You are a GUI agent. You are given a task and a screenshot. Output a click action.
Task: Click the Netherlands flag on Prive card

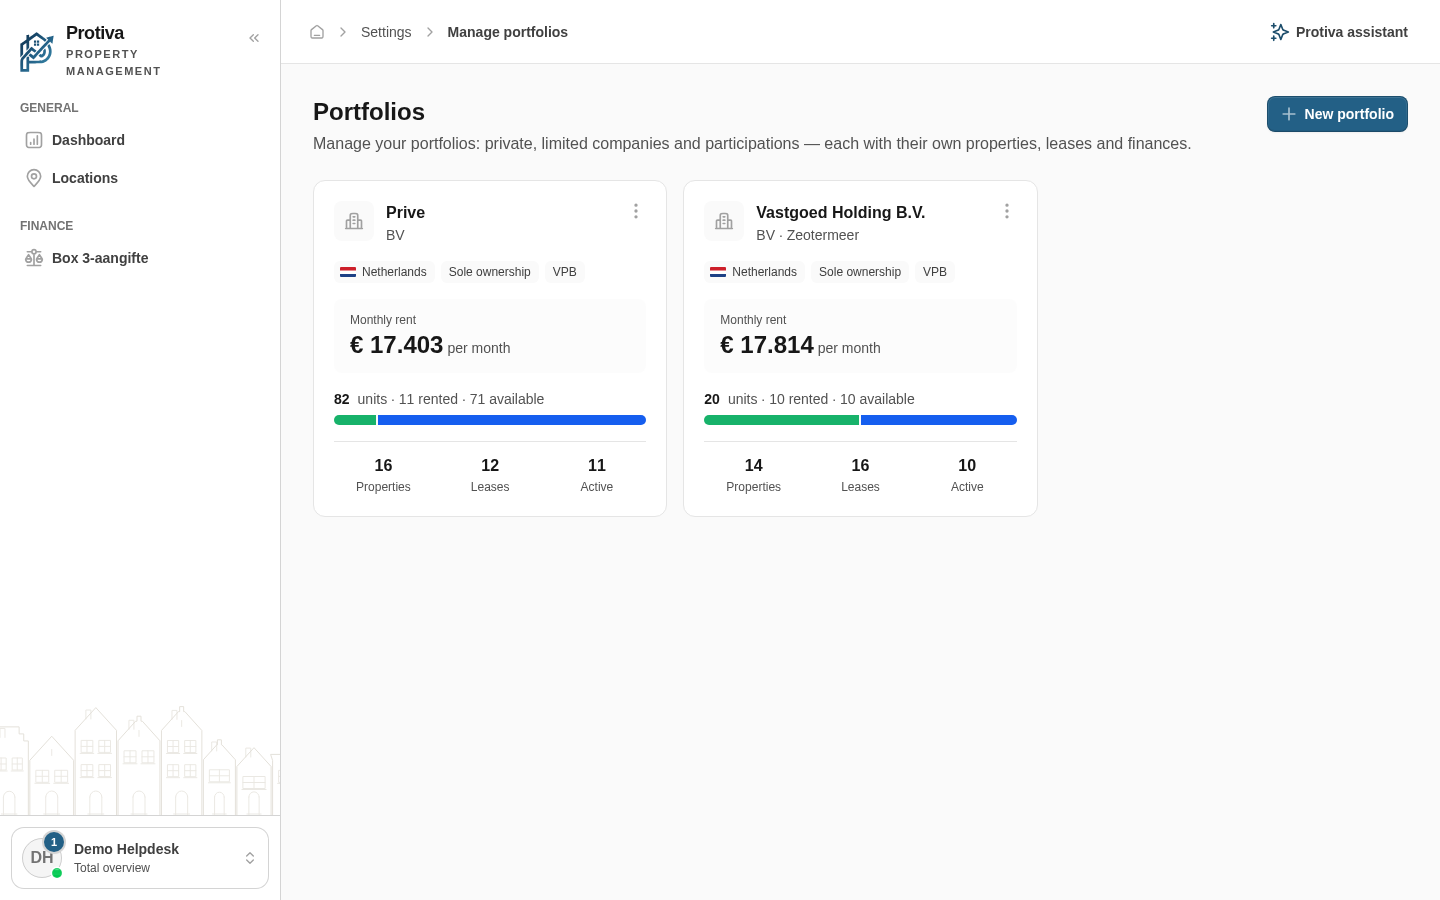coord(348,272)
